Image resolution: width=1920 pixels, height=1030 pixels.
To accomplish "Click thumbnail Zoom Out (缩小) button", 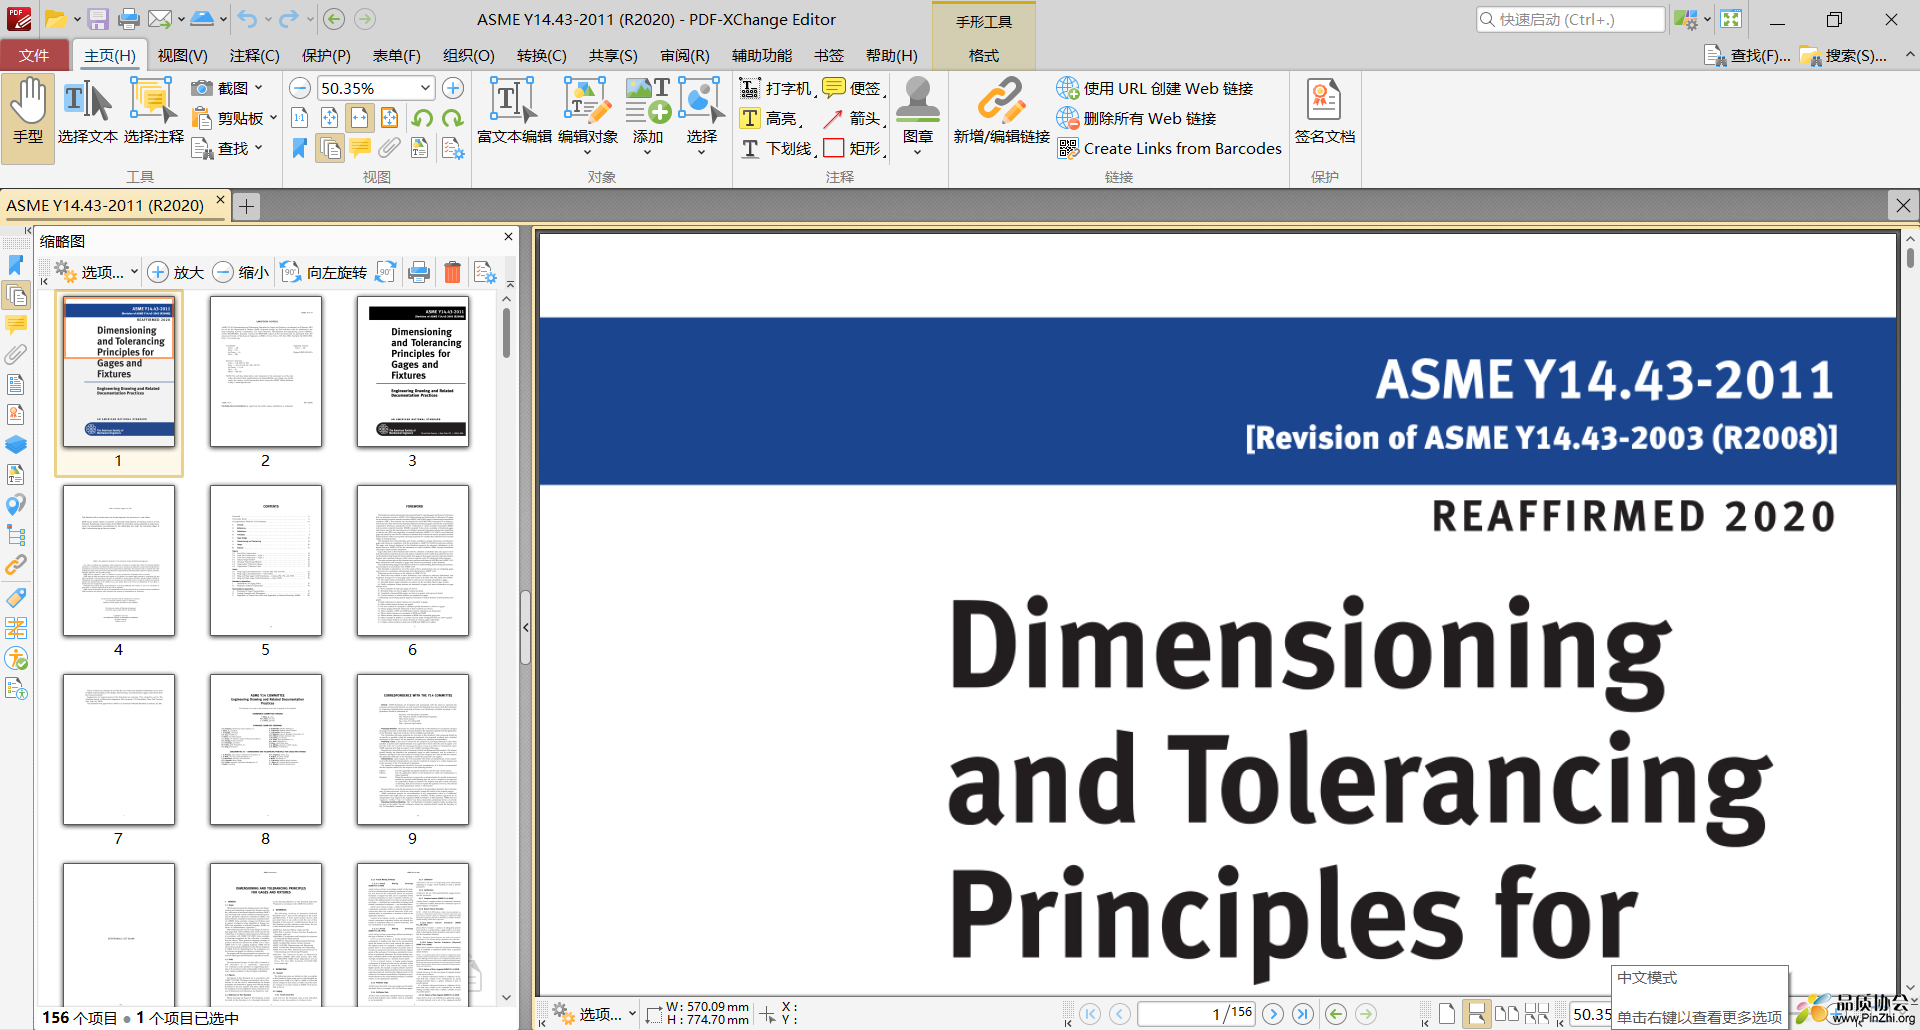I will pyautogui.click(x=241, y=272).
